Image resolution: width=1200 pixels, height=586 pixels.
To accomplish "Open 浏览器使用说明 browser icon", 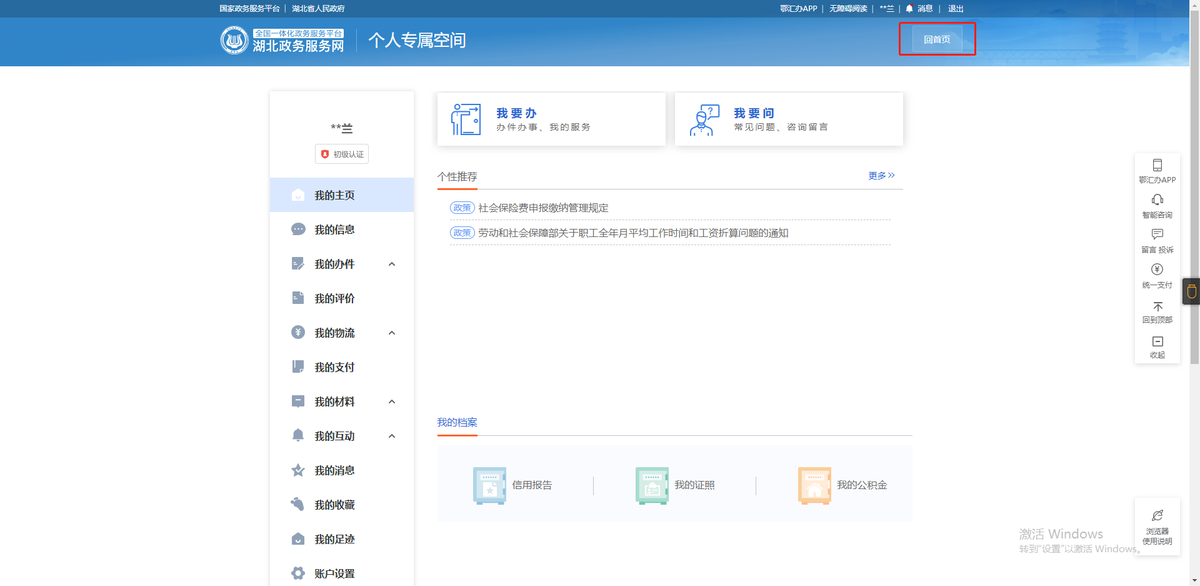I will [1157, 516].
